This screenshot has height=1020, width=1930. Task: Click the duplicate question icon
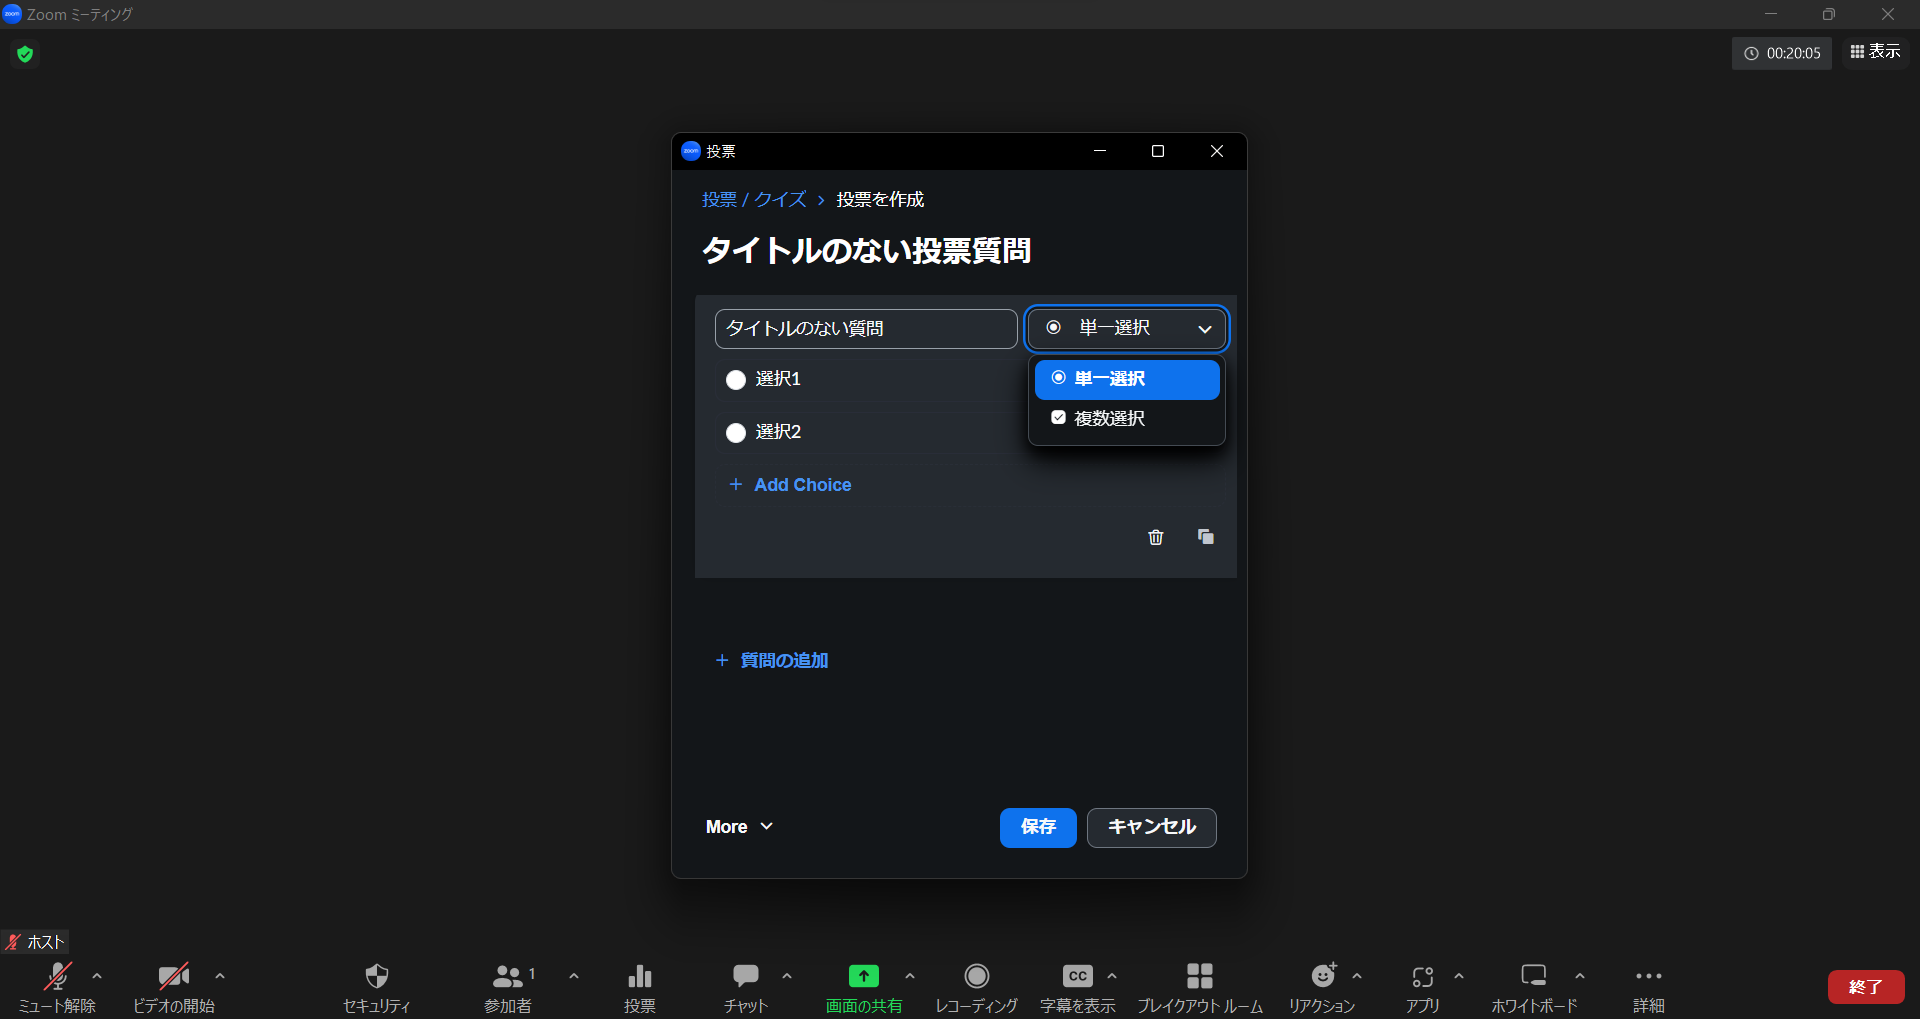(x=1205, y=538)
